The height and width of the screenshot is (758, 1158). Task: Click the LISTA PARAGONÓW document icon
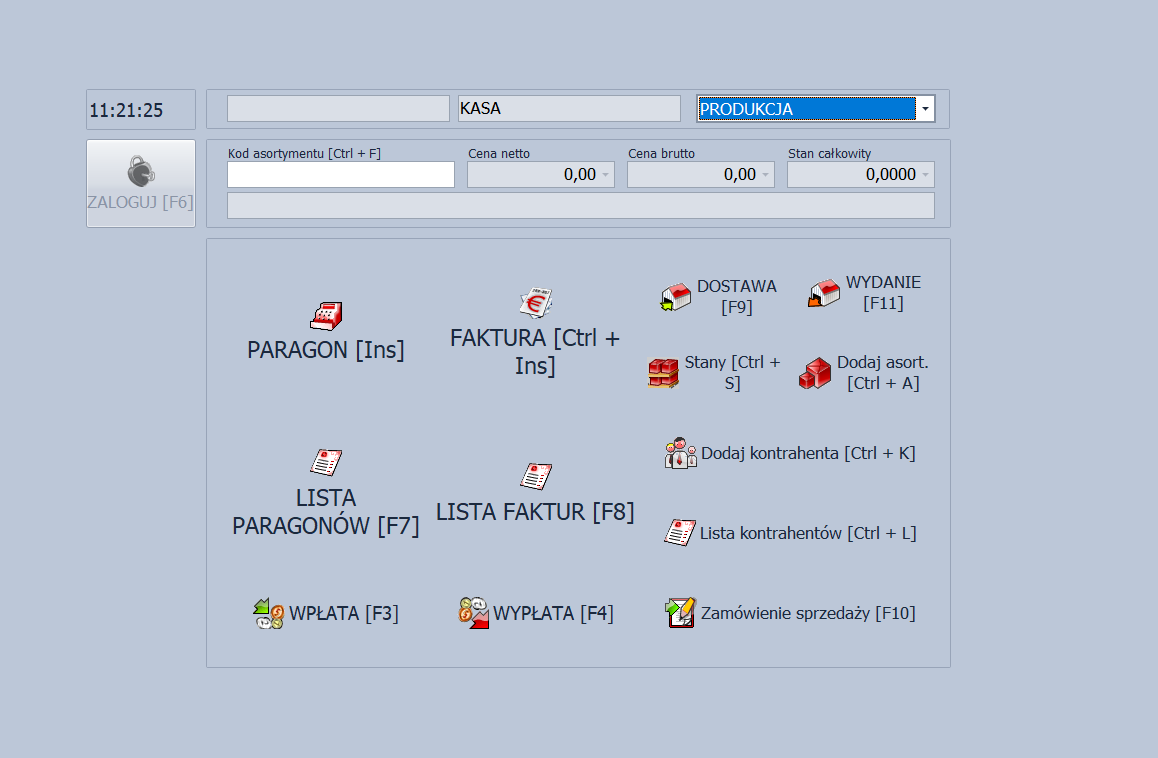point(326,462)
